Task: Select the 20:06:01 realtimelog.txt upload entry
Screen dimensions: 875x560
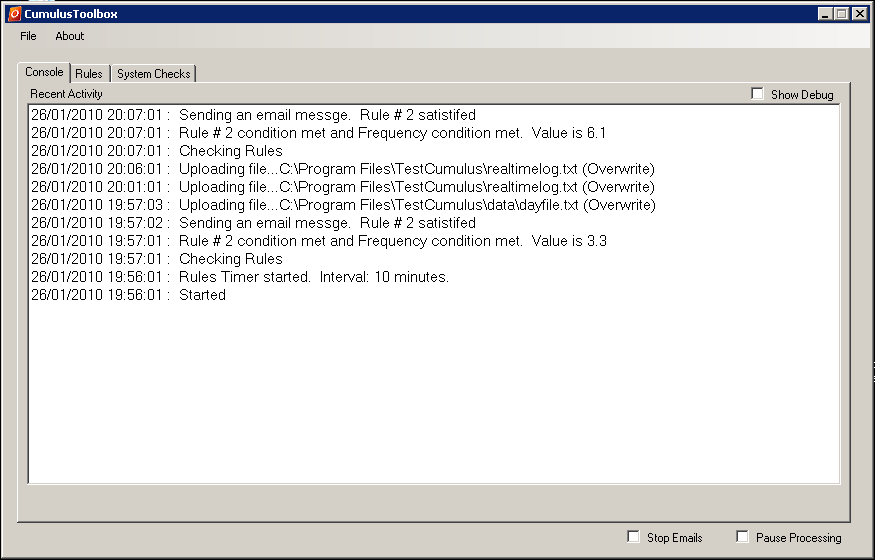Action: point(343,169)
